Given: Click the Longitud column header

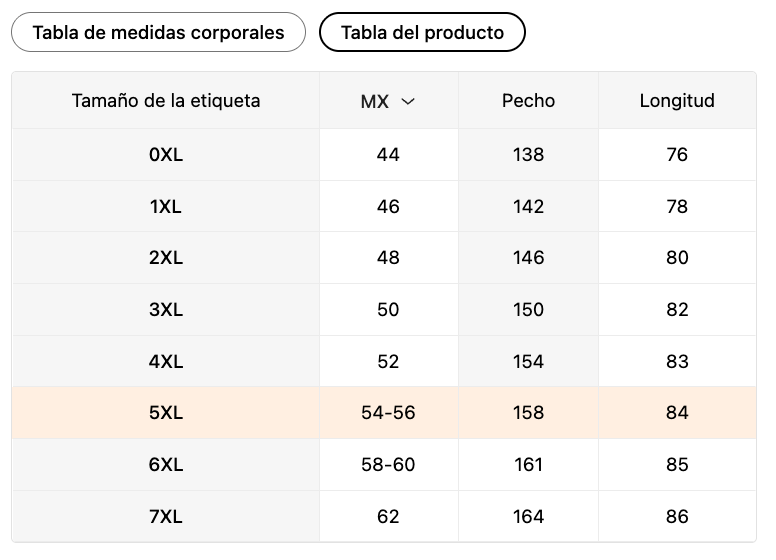Looking at the screenshot, I should (677, 101).
